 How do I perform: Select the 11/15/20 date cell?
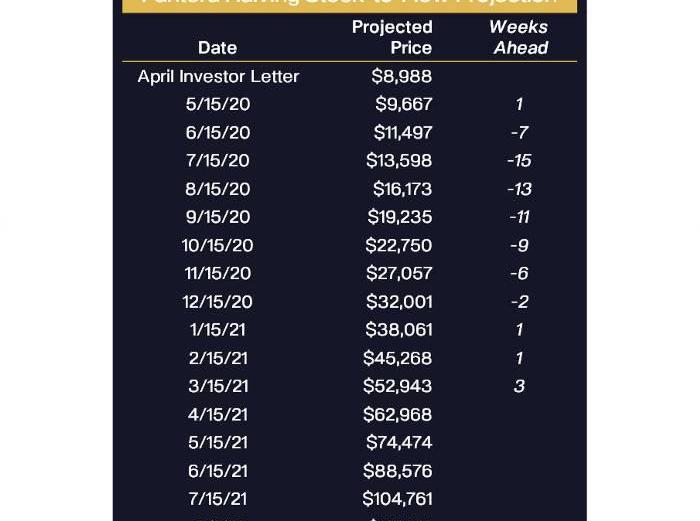tap(218, 273)
